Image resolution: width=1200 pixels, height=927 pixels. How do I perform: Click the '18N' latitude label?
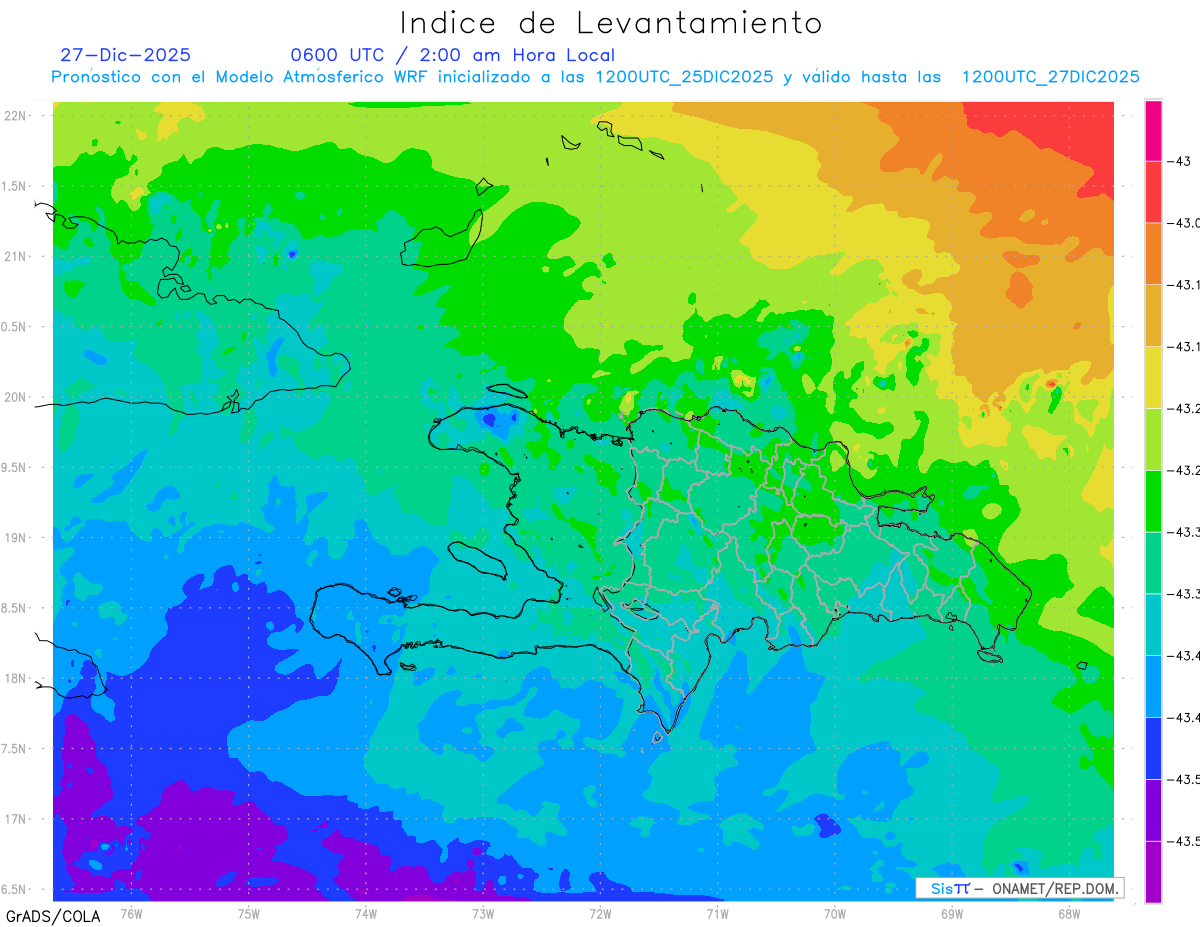point(16,678)
